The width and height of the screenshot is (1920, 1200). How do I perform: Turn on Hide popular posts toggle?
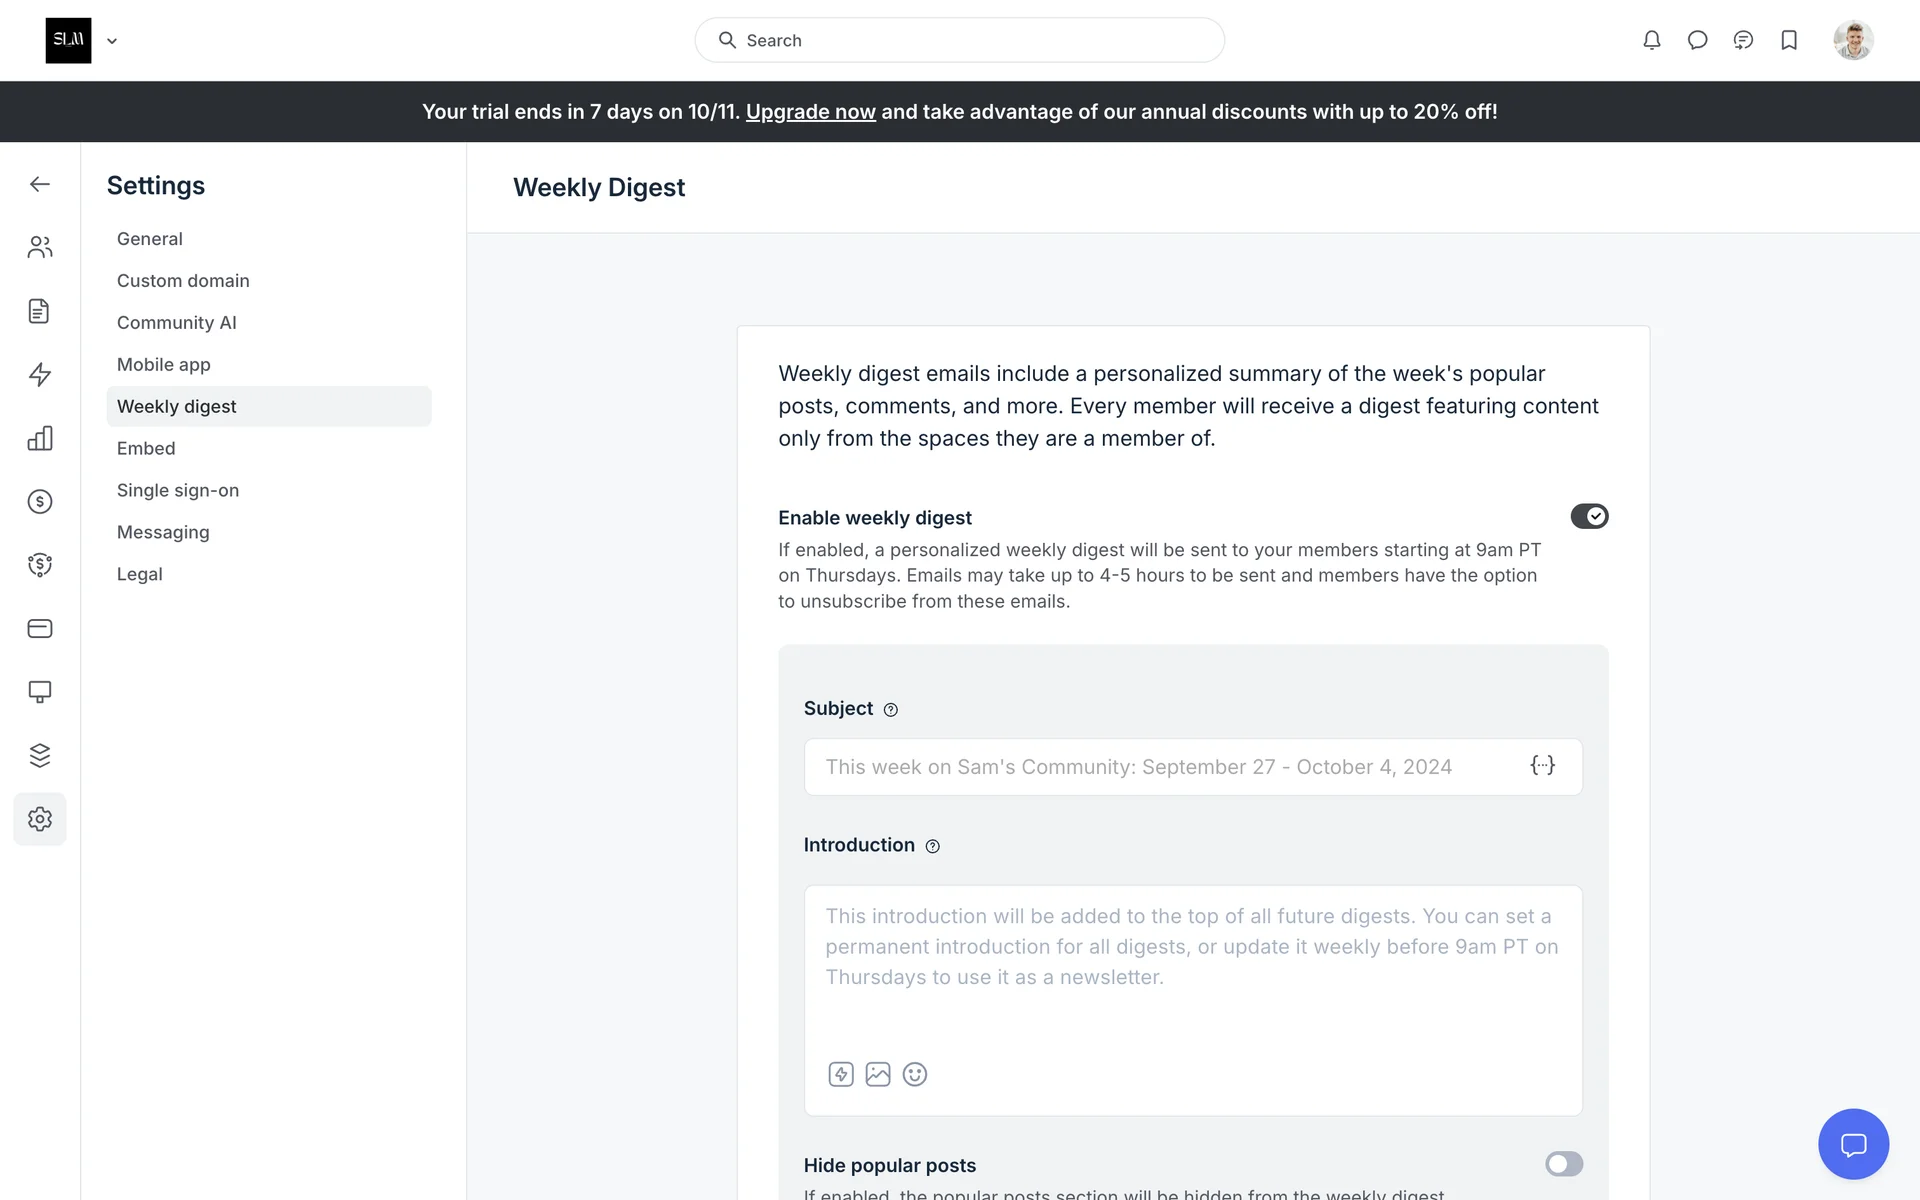[1563, 1164]
